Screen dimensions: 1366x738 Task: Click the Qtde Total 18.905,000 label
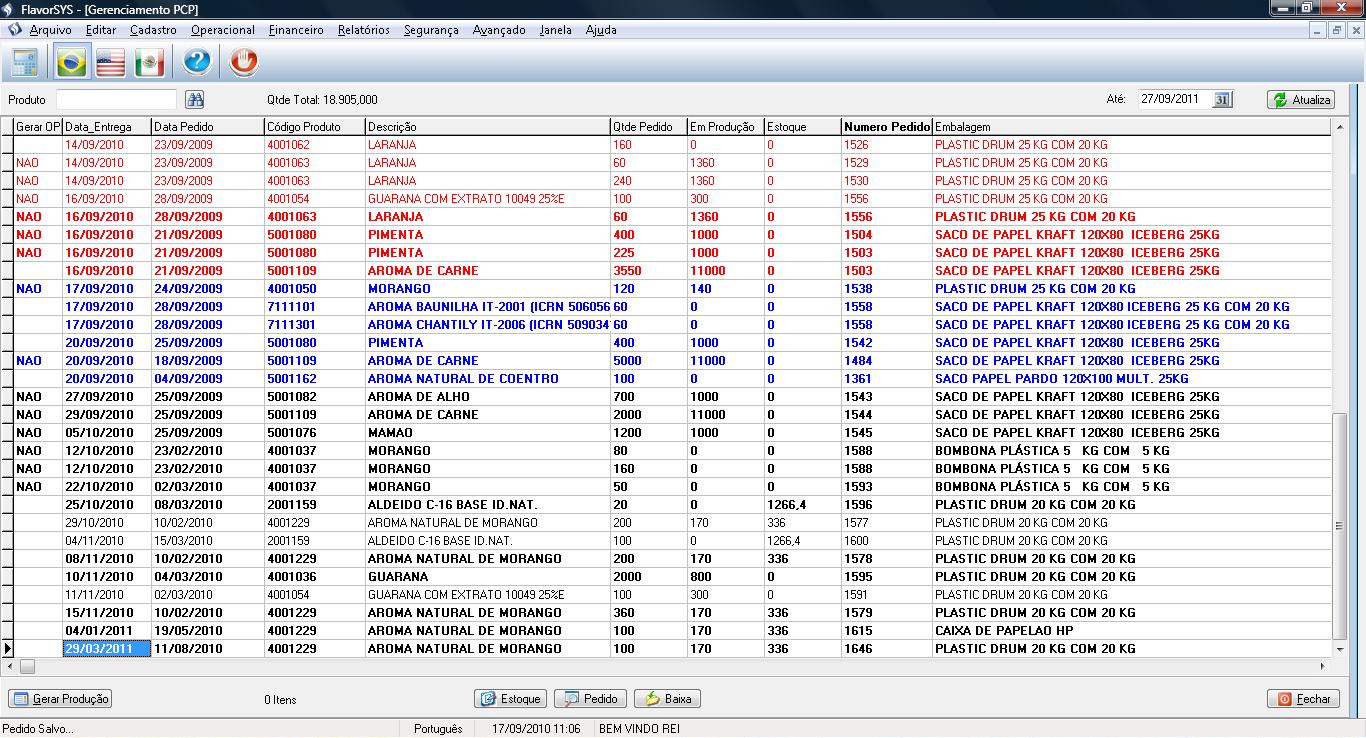coord(322,100)
